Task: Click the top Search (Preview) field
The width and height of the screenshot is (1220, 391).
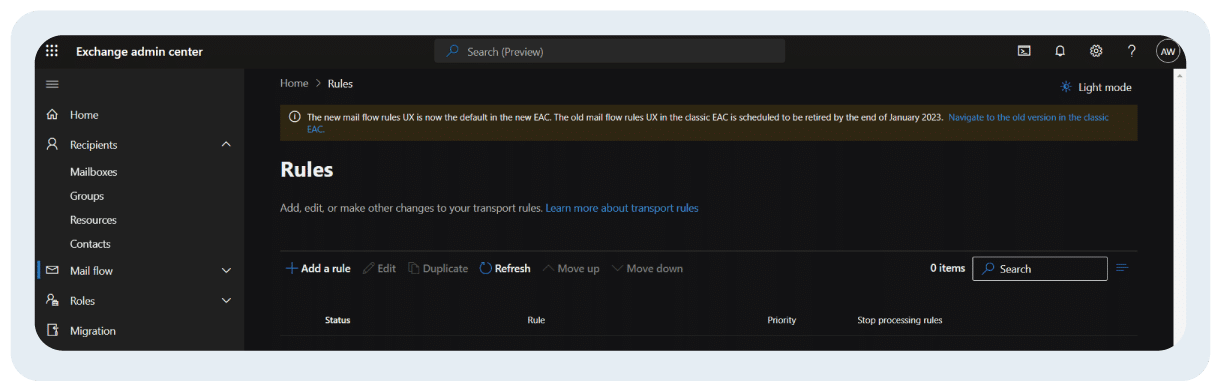Action: point(610,51)
